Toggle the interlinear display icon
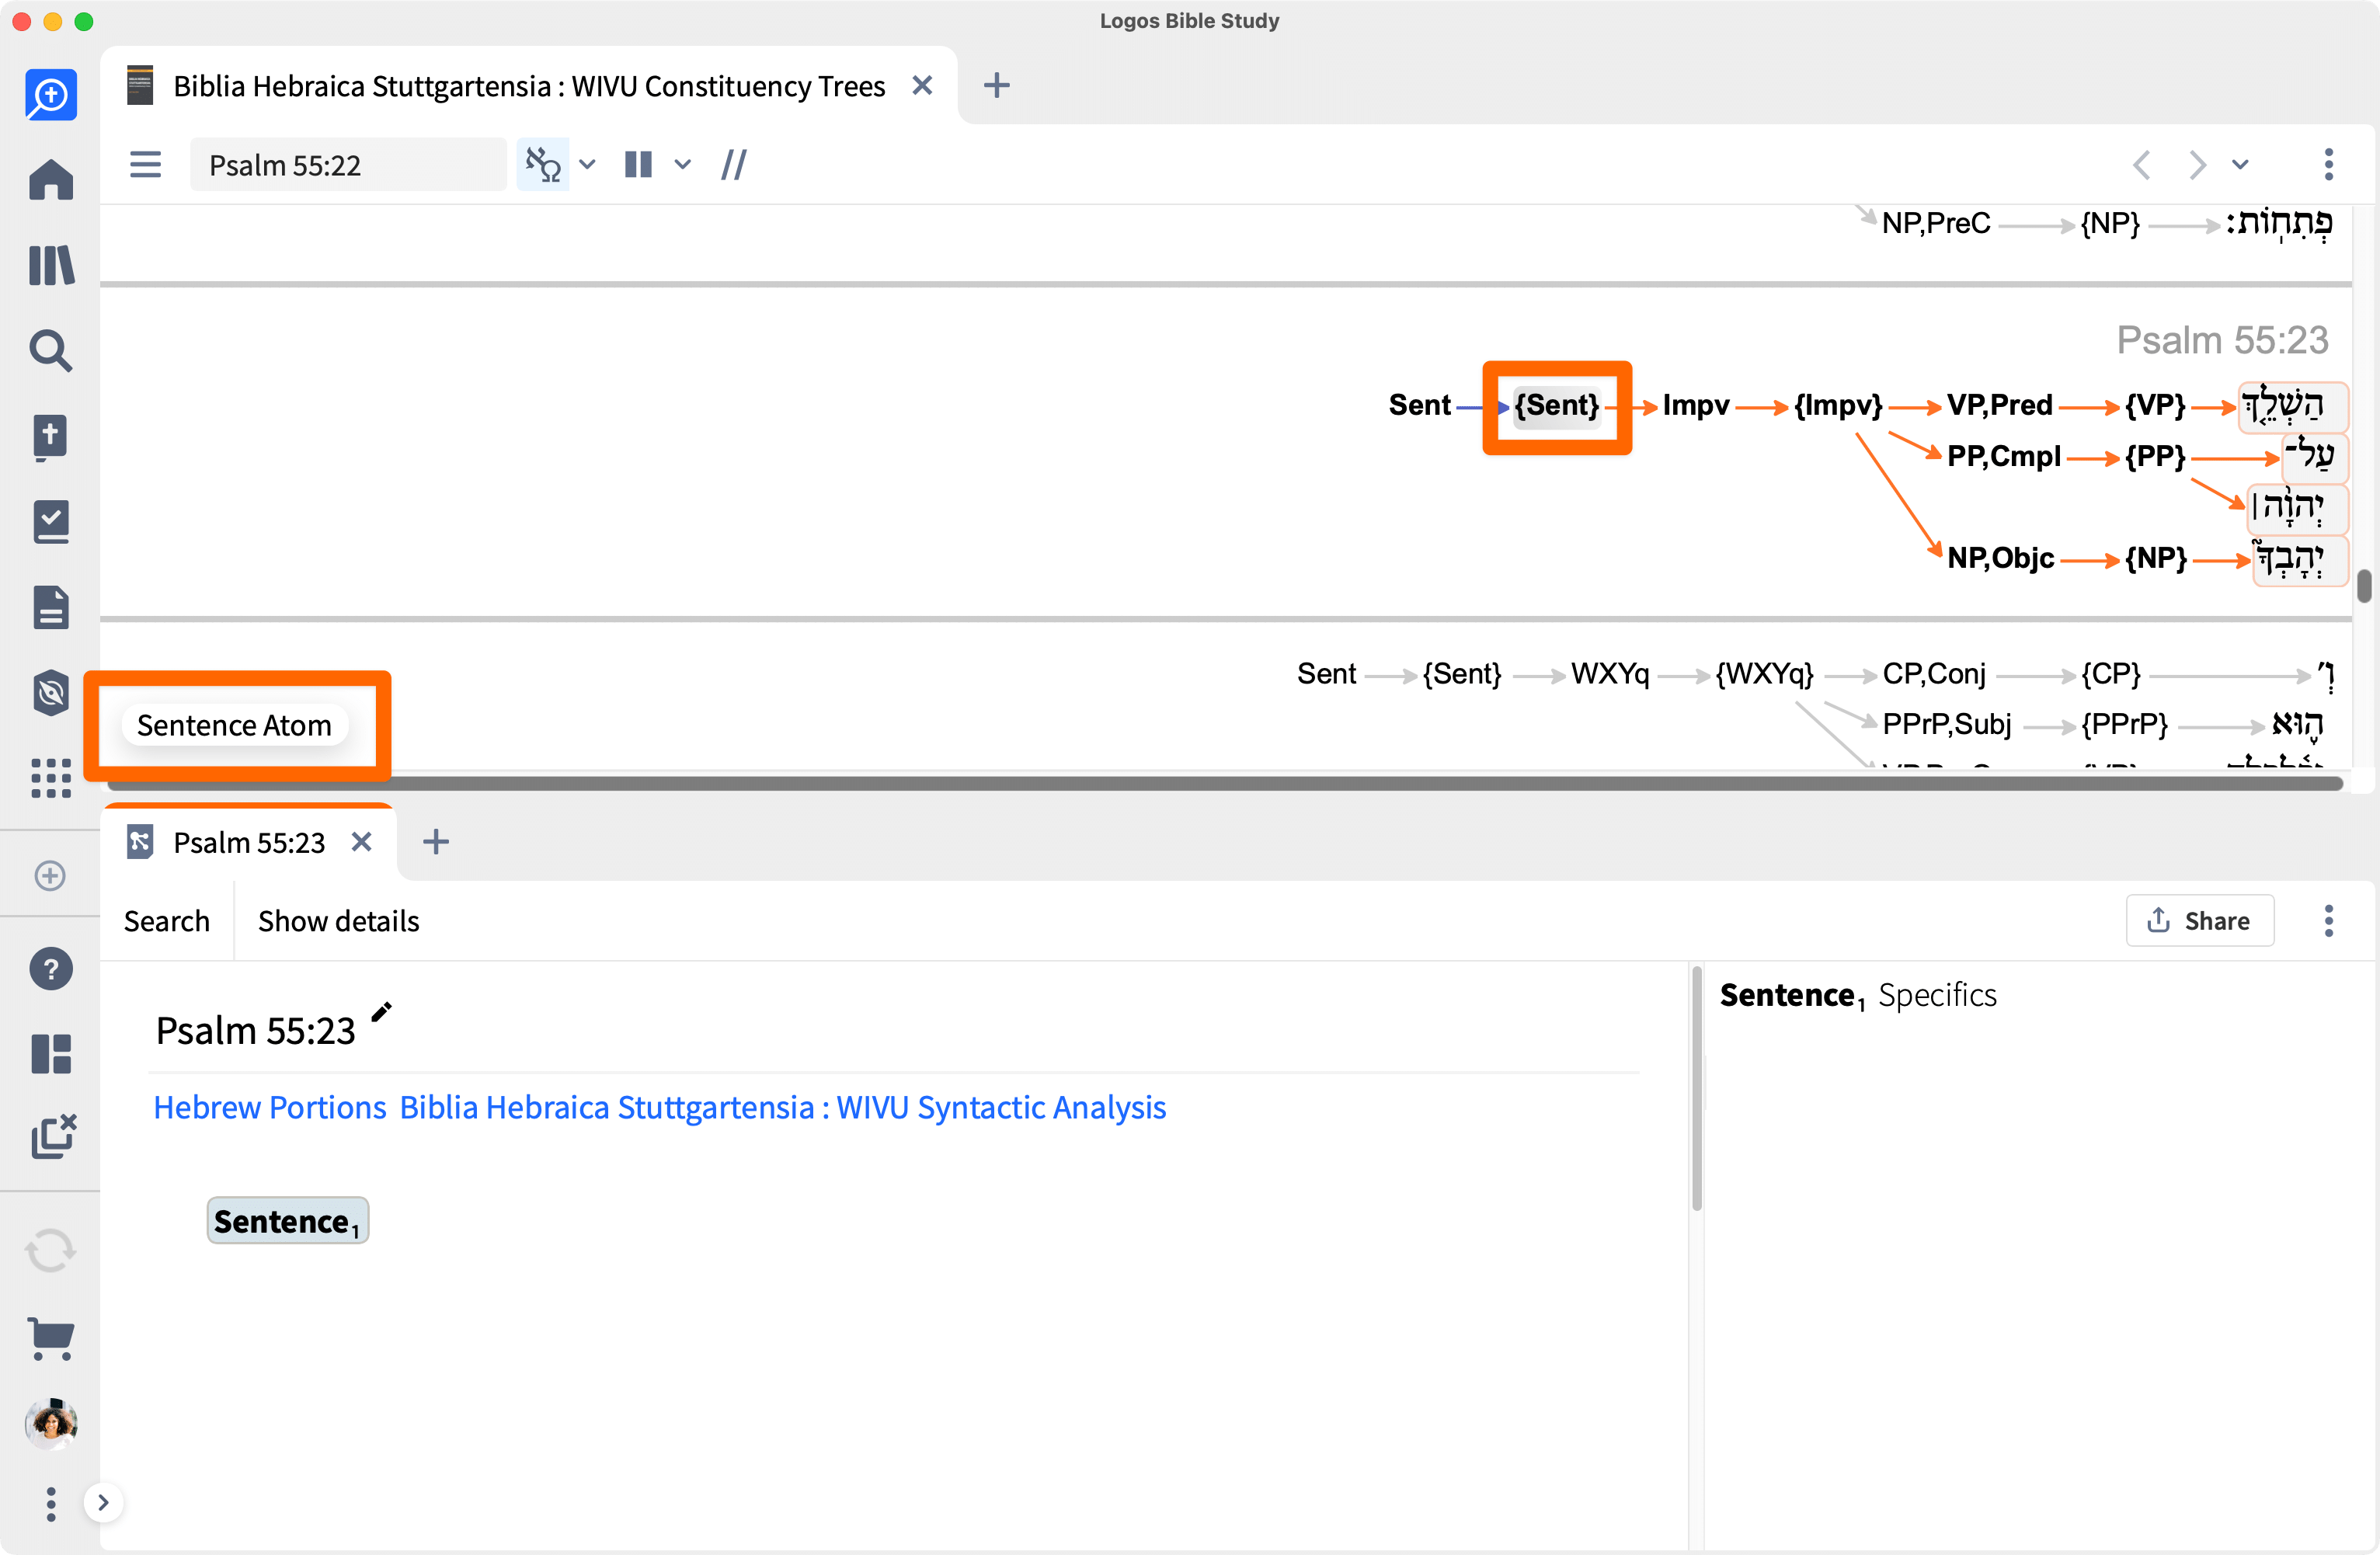 pyautogui.click(x=543, y=164)
